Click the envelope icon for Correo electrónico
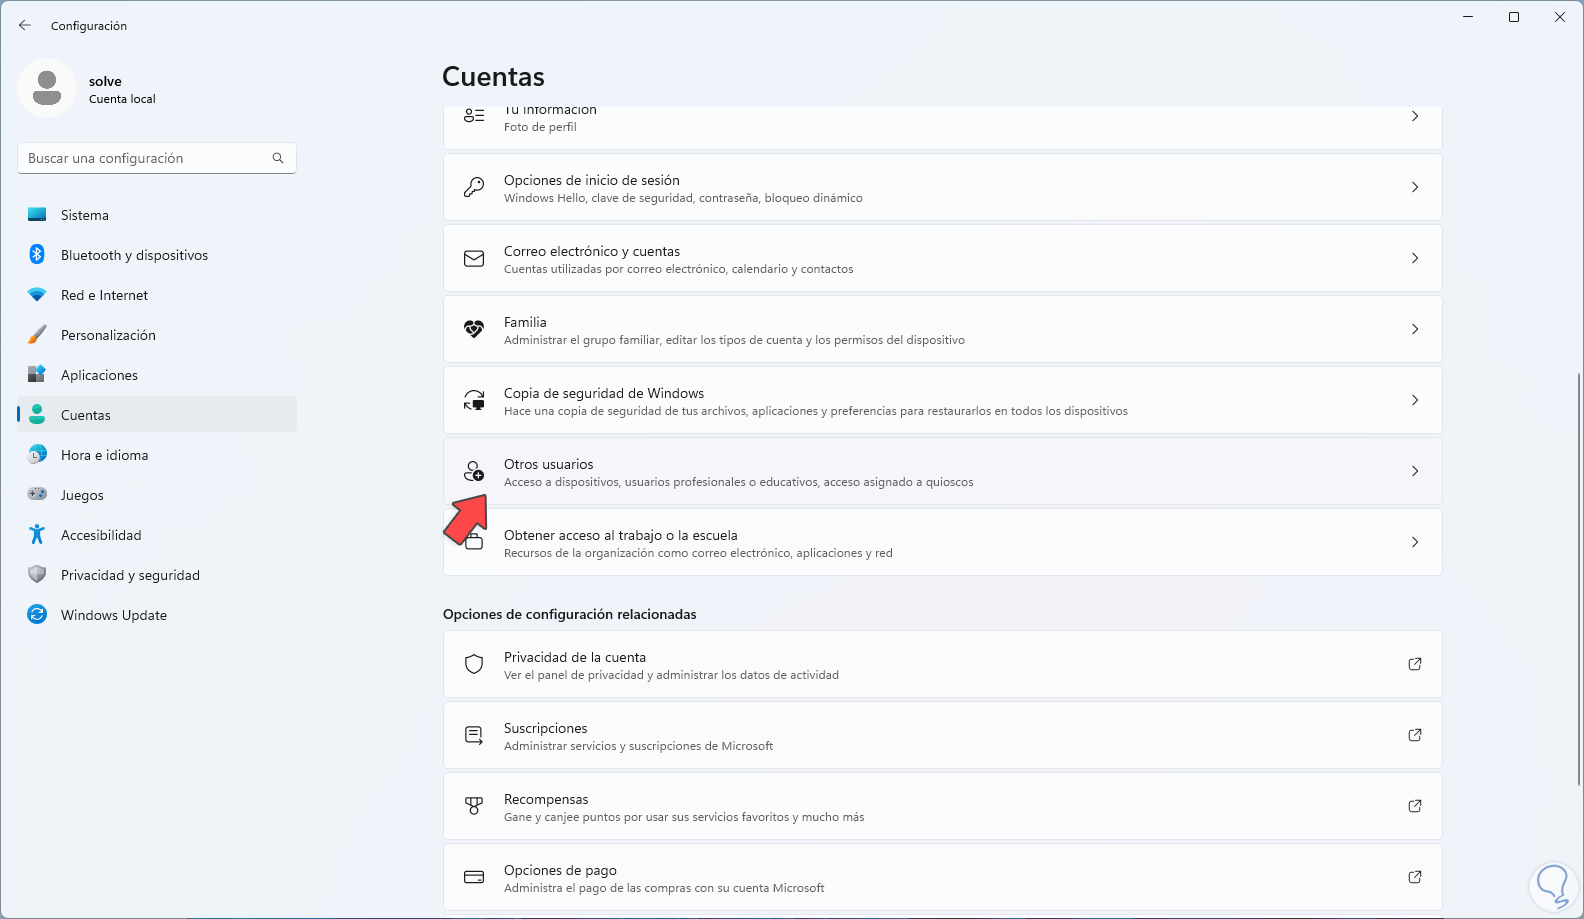This screenshot has width=1584, height=919. pyautogui.click(x=474, y=258)
